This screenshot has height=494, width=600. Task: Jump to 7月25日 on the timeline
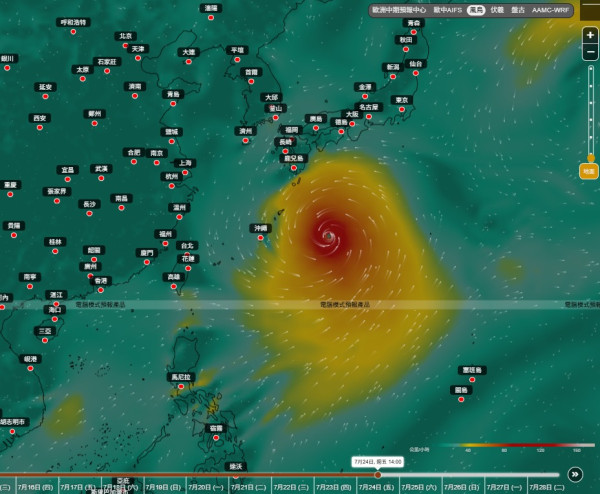(419, 487)
